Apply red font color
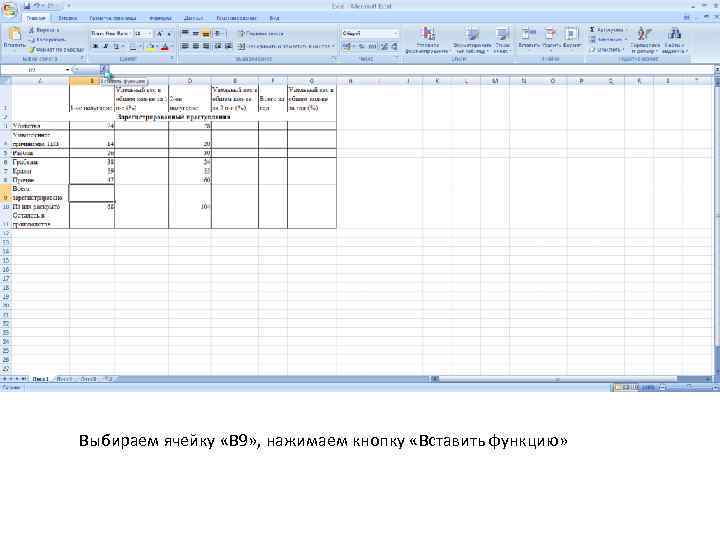 [164, 46]
